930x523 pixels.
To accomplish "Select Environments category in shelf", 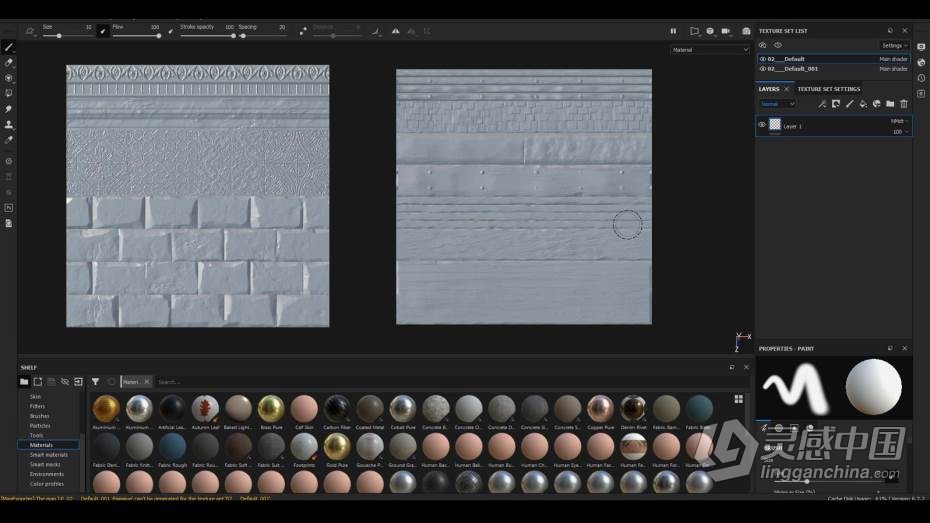I will click(x=47, y=474).
